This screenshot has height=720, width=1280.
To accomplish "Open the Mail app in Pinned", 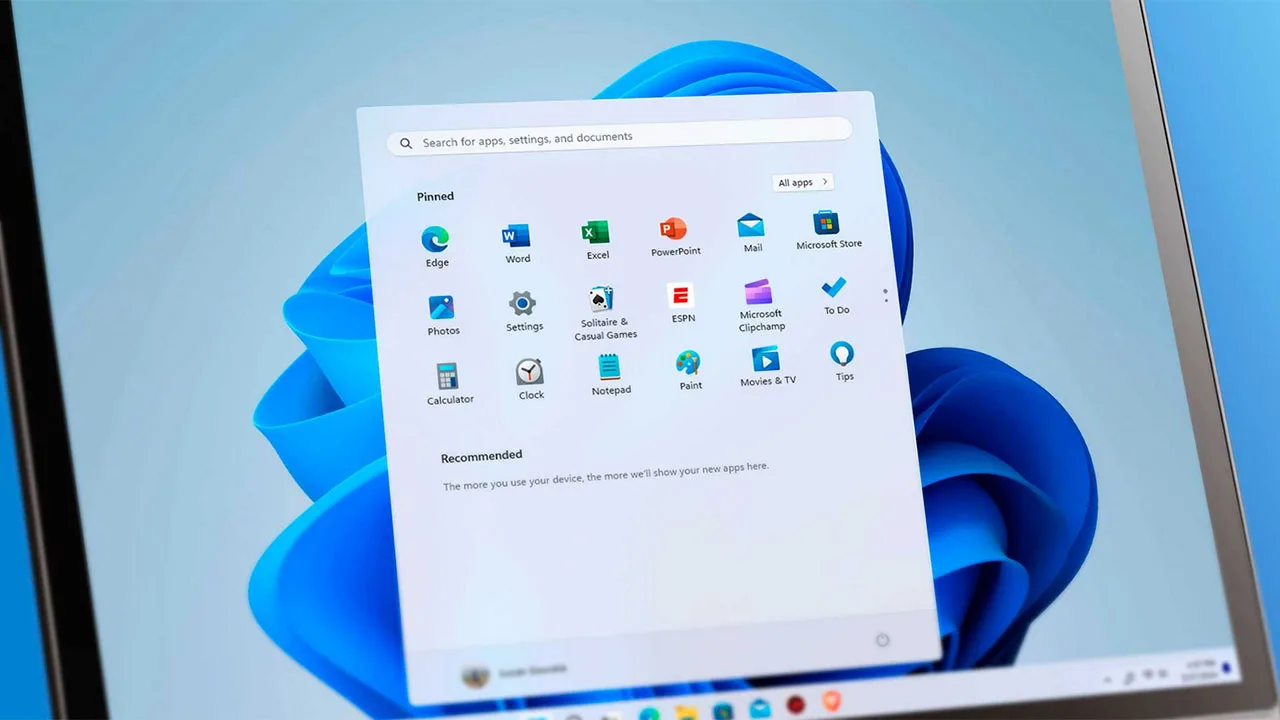I will click(751, 232).
